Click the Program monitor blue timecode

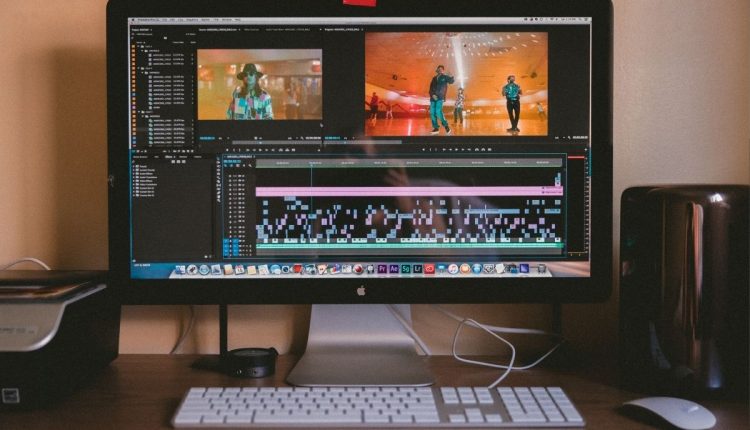(x=332, y=138)
